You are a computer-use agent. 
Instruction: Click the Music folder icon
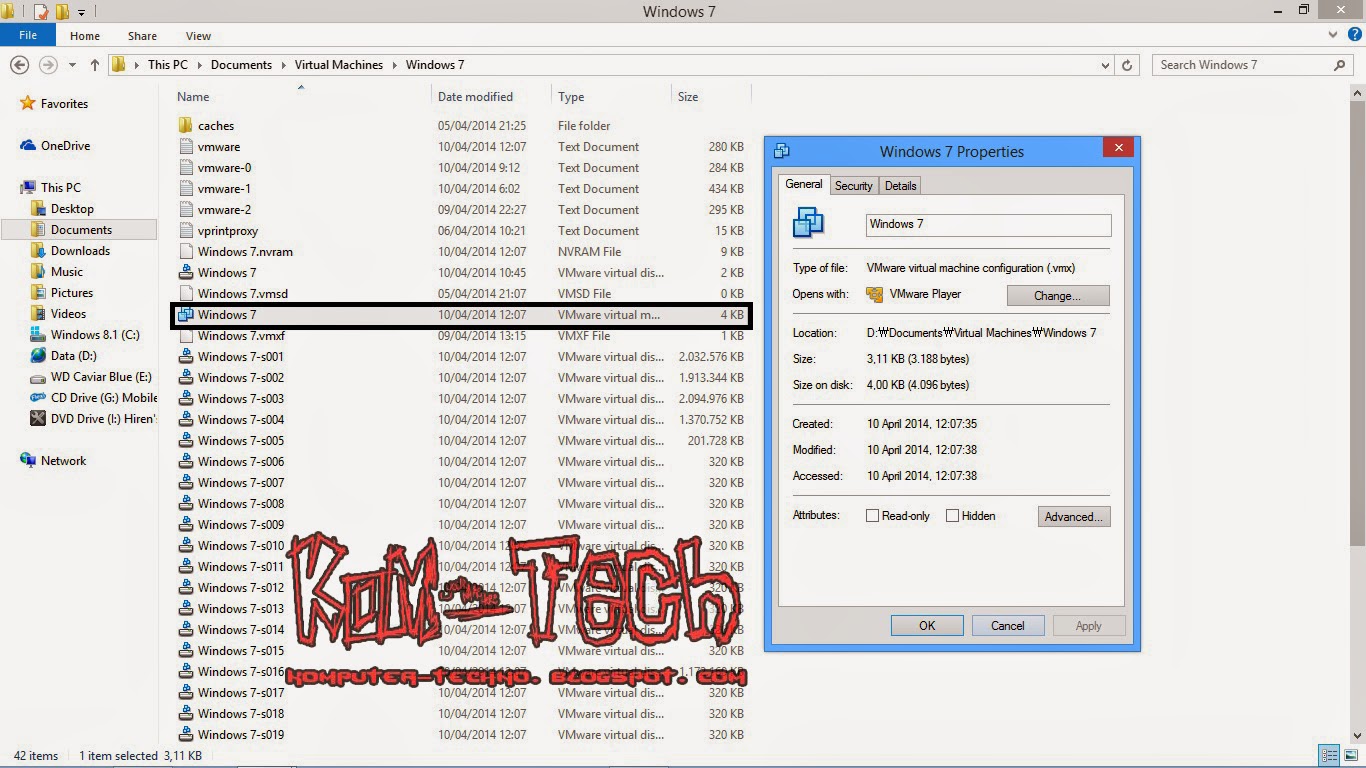point(38,272)
